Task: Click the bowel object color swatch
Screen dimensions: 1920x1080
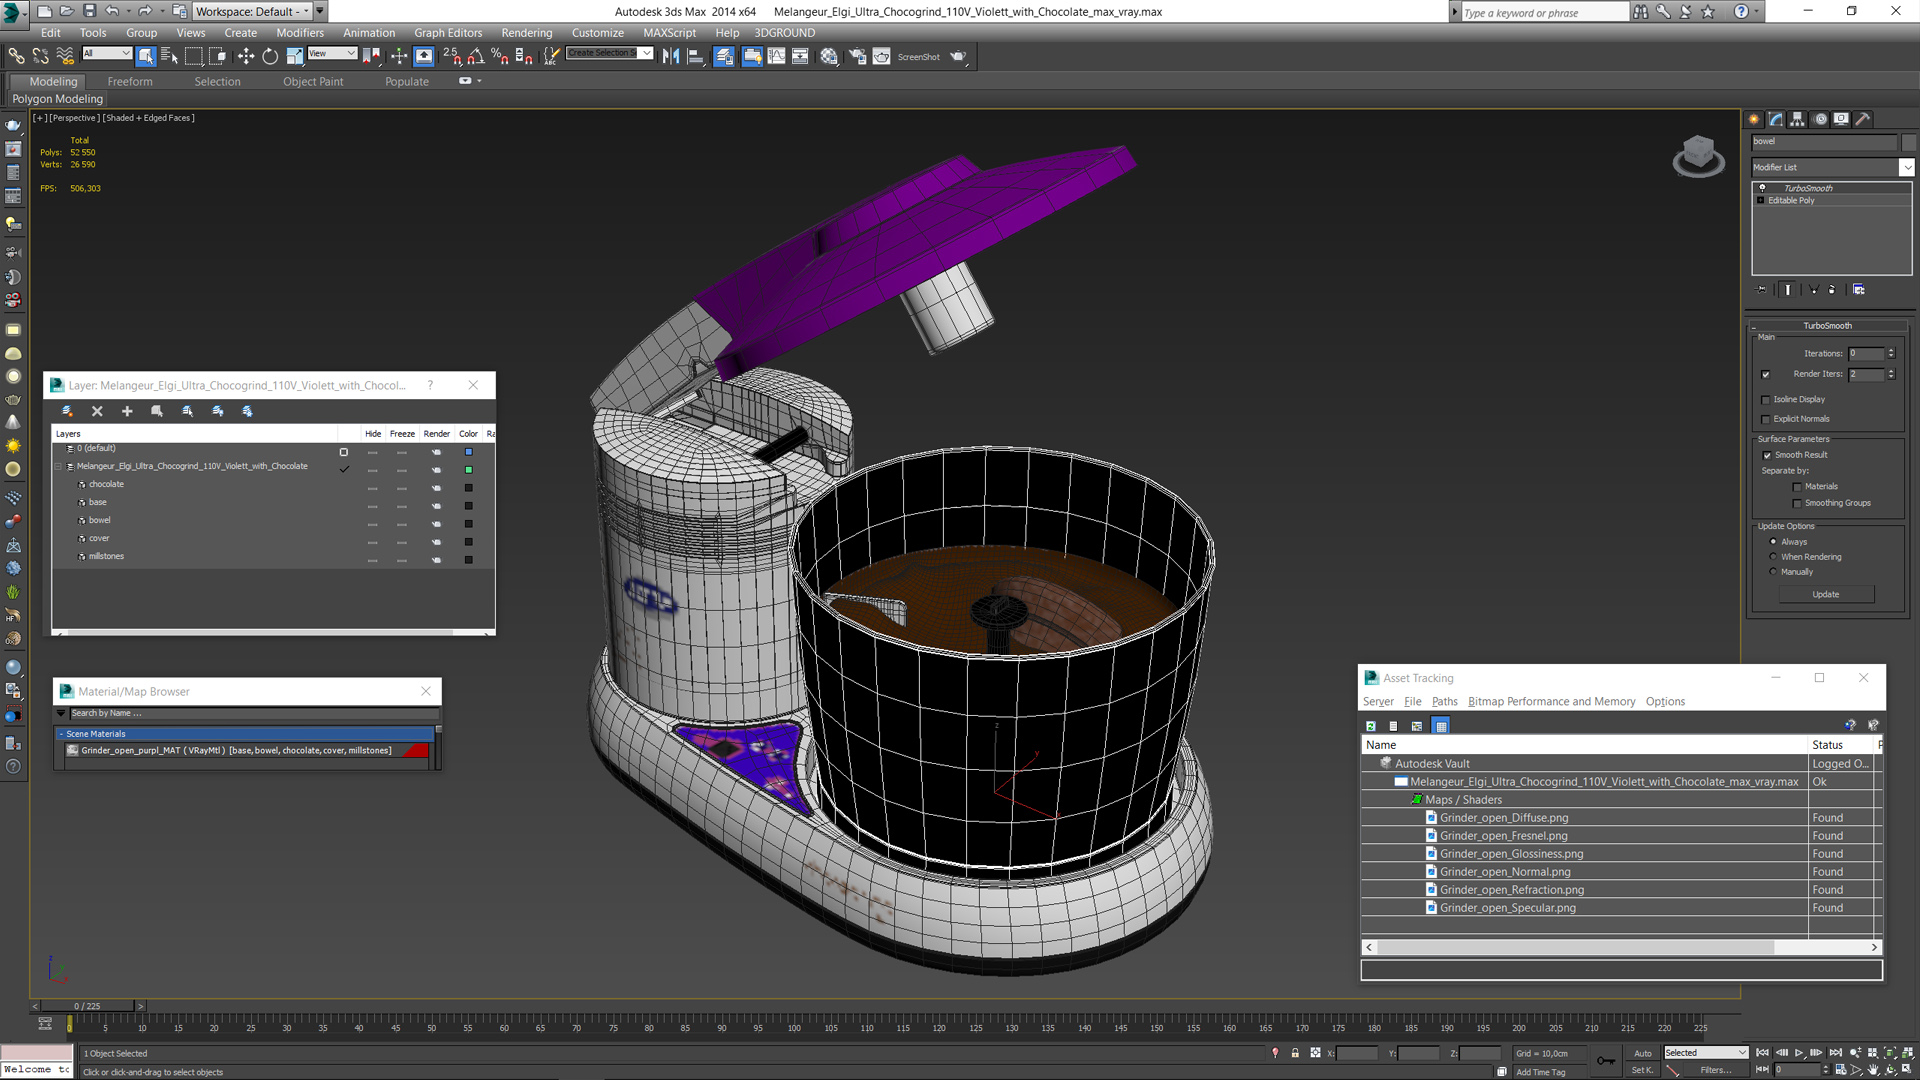Action: click(x=468, y=524)
